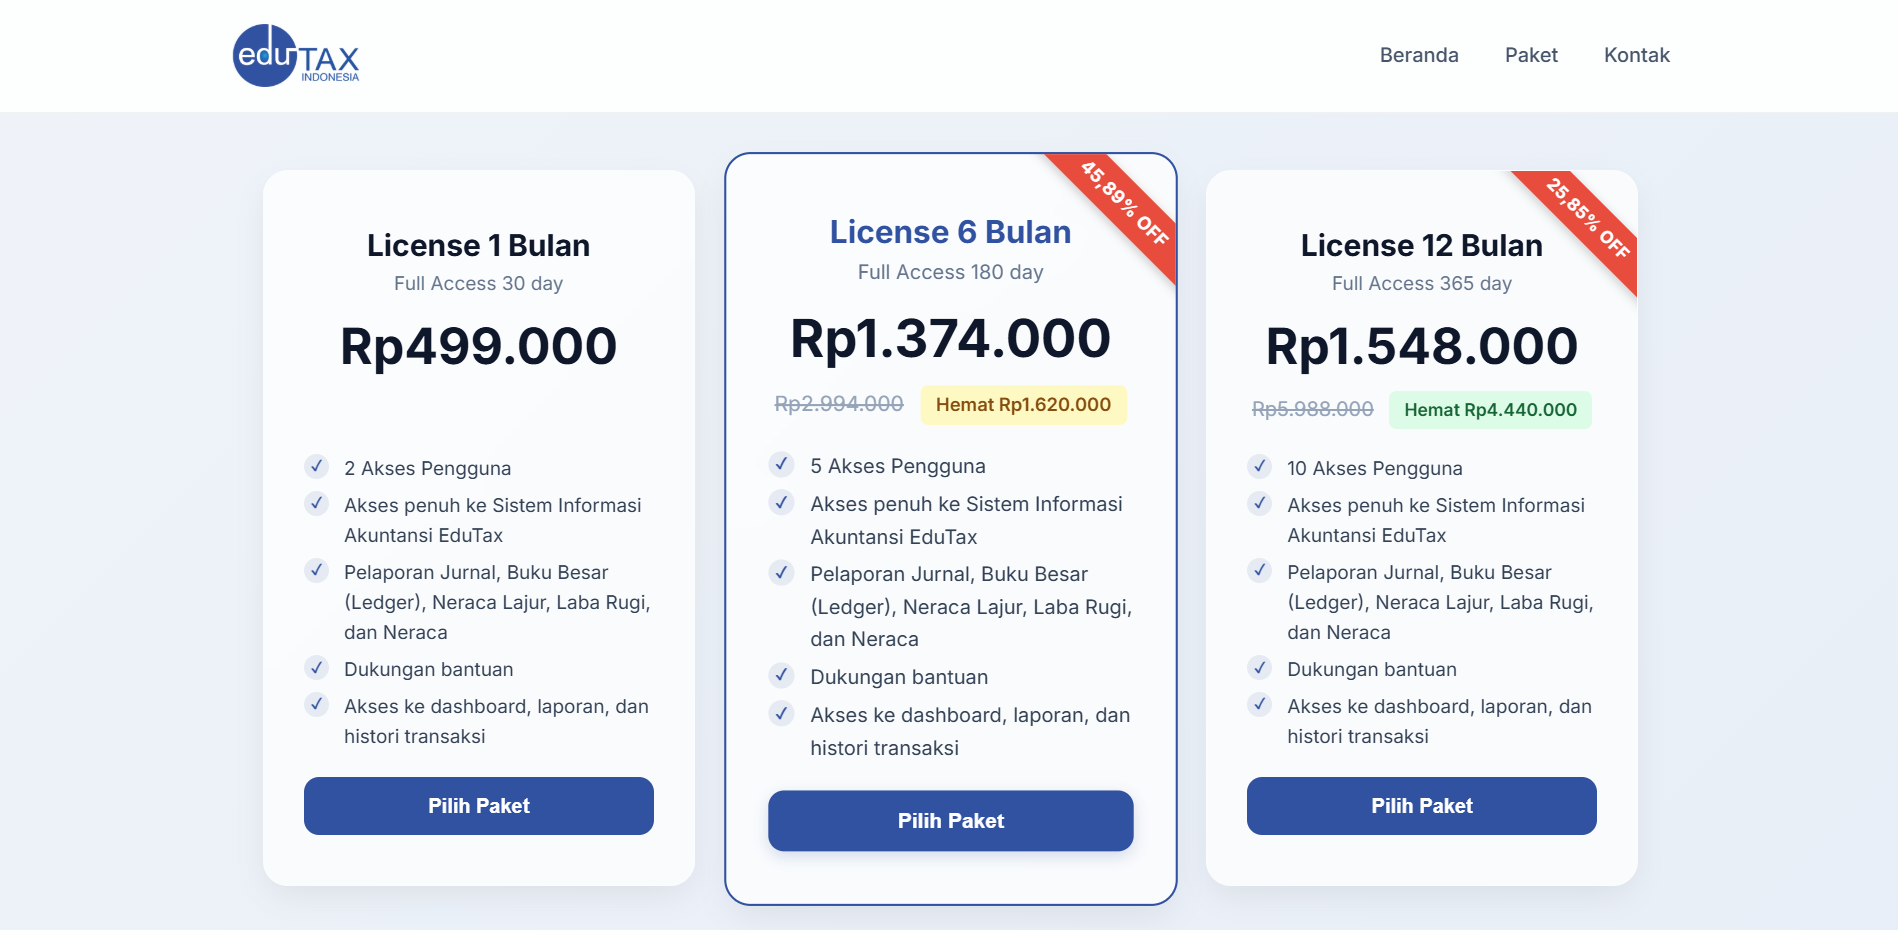Click the strikethrough Rp5.988.000 original price

[x=1312, y=410]
